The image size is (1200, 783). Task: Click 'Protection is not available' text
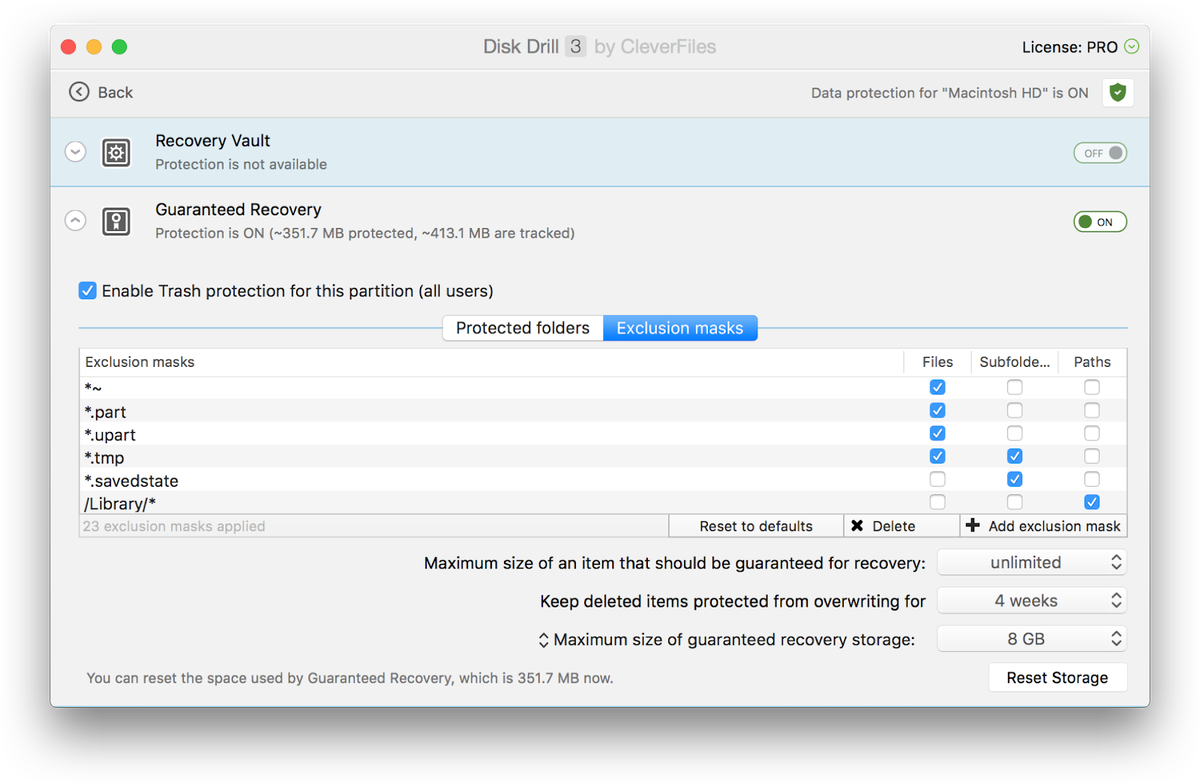point(241,164)
